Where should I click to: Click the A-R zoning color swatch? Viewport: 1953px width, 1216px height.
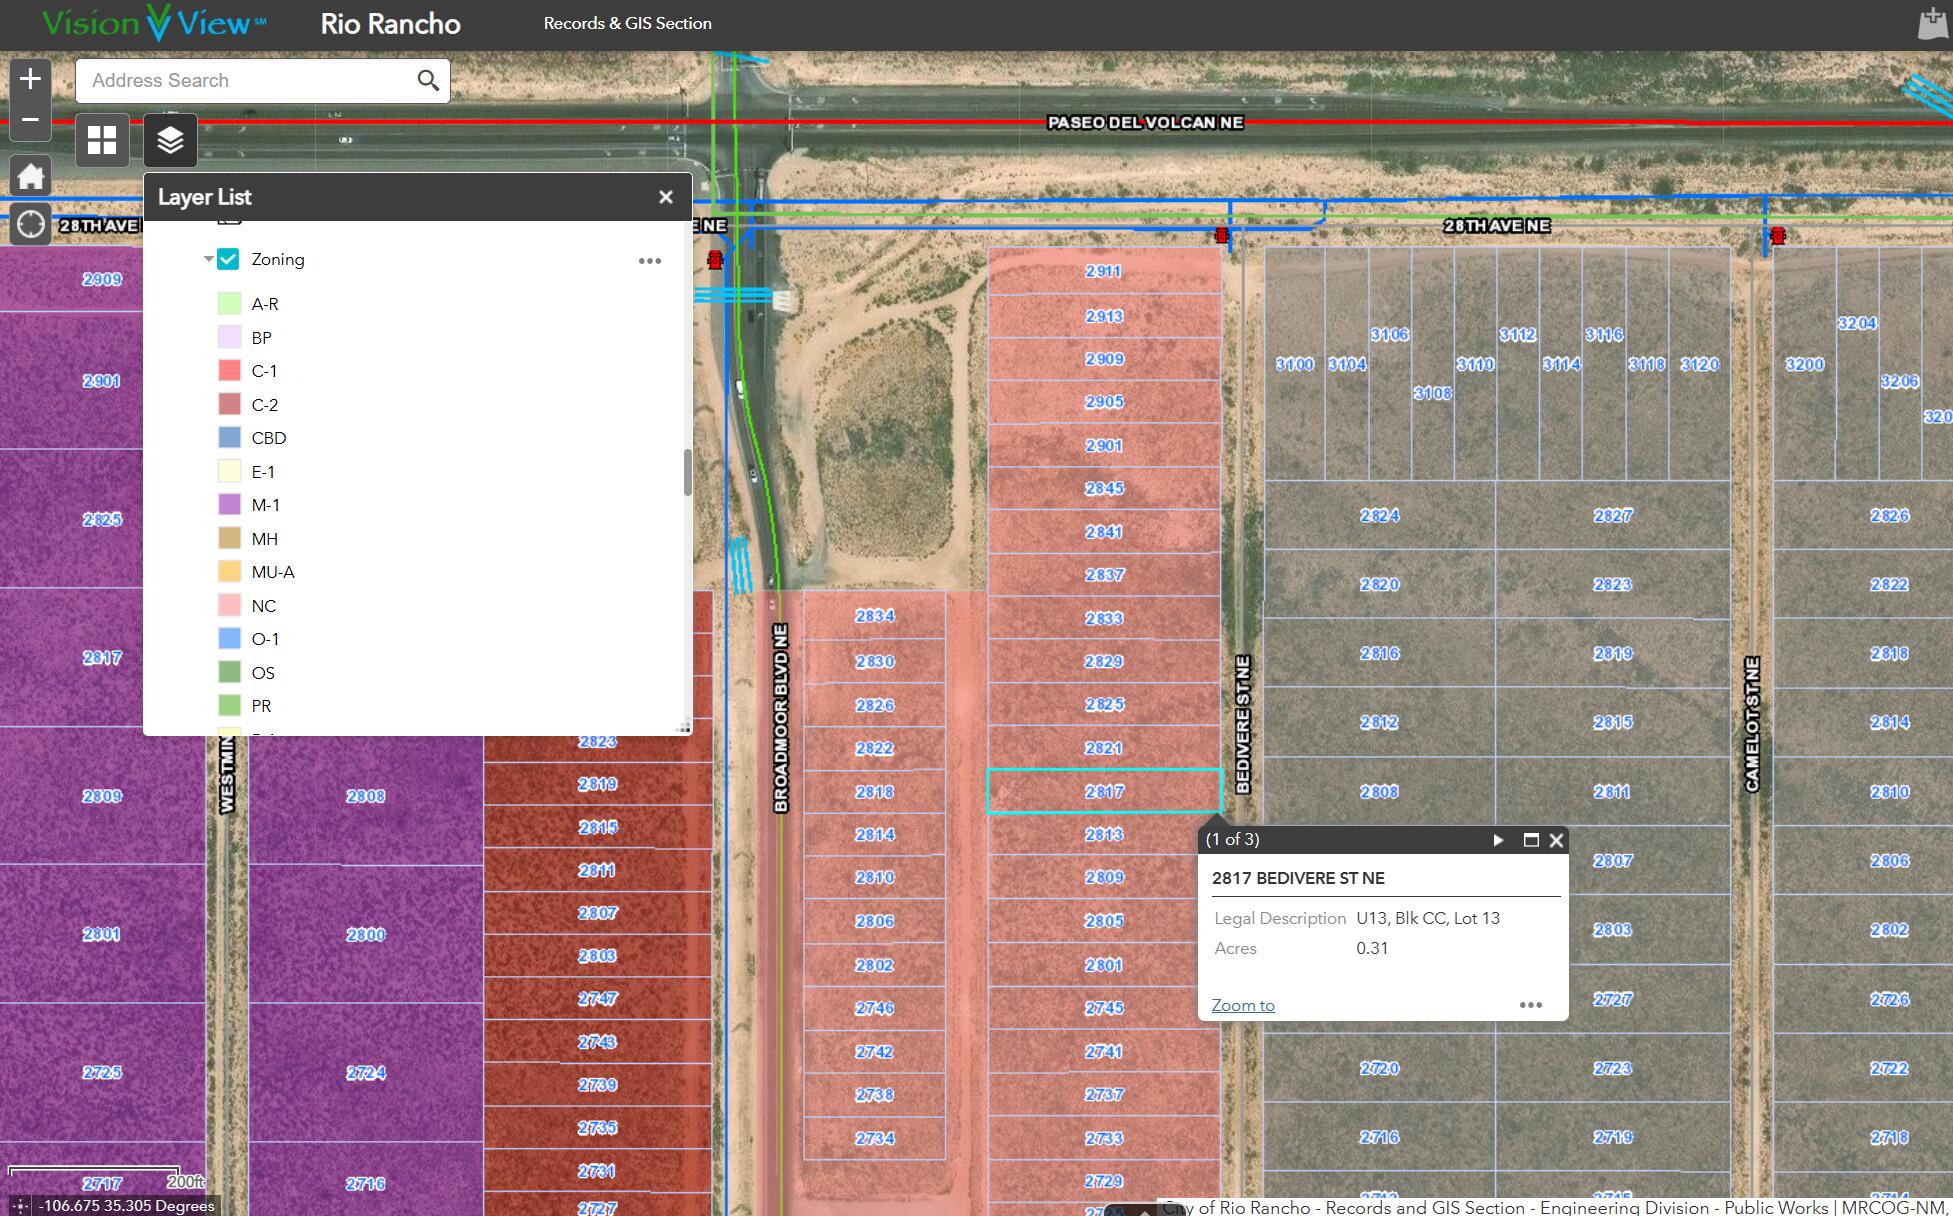pos(229,304)
